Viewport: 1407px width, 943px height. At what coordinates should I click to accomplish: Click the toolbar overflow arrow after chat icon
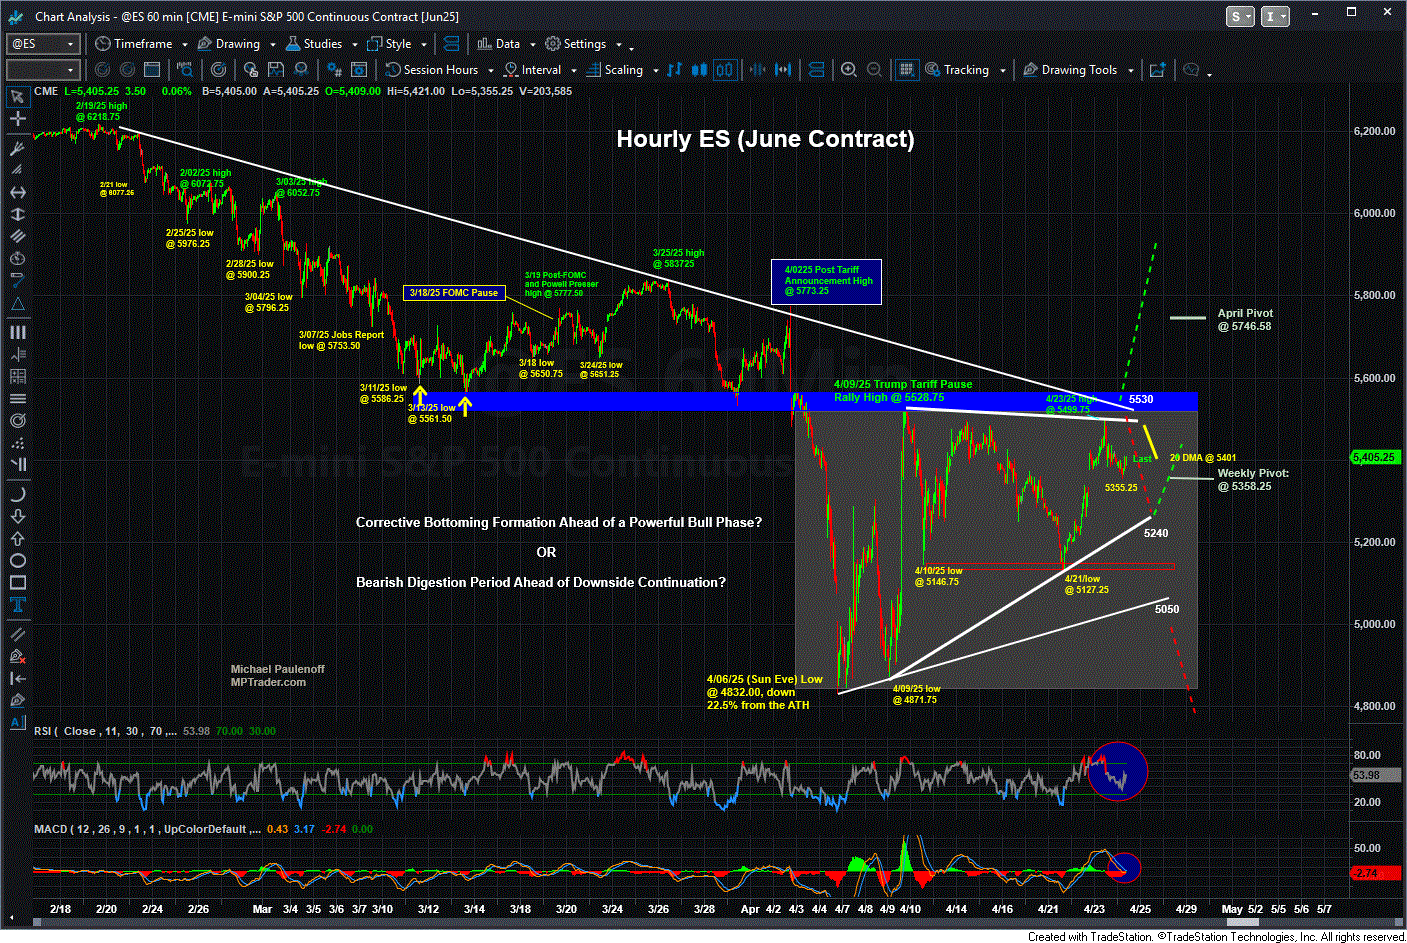click(x=1209, y=73)
